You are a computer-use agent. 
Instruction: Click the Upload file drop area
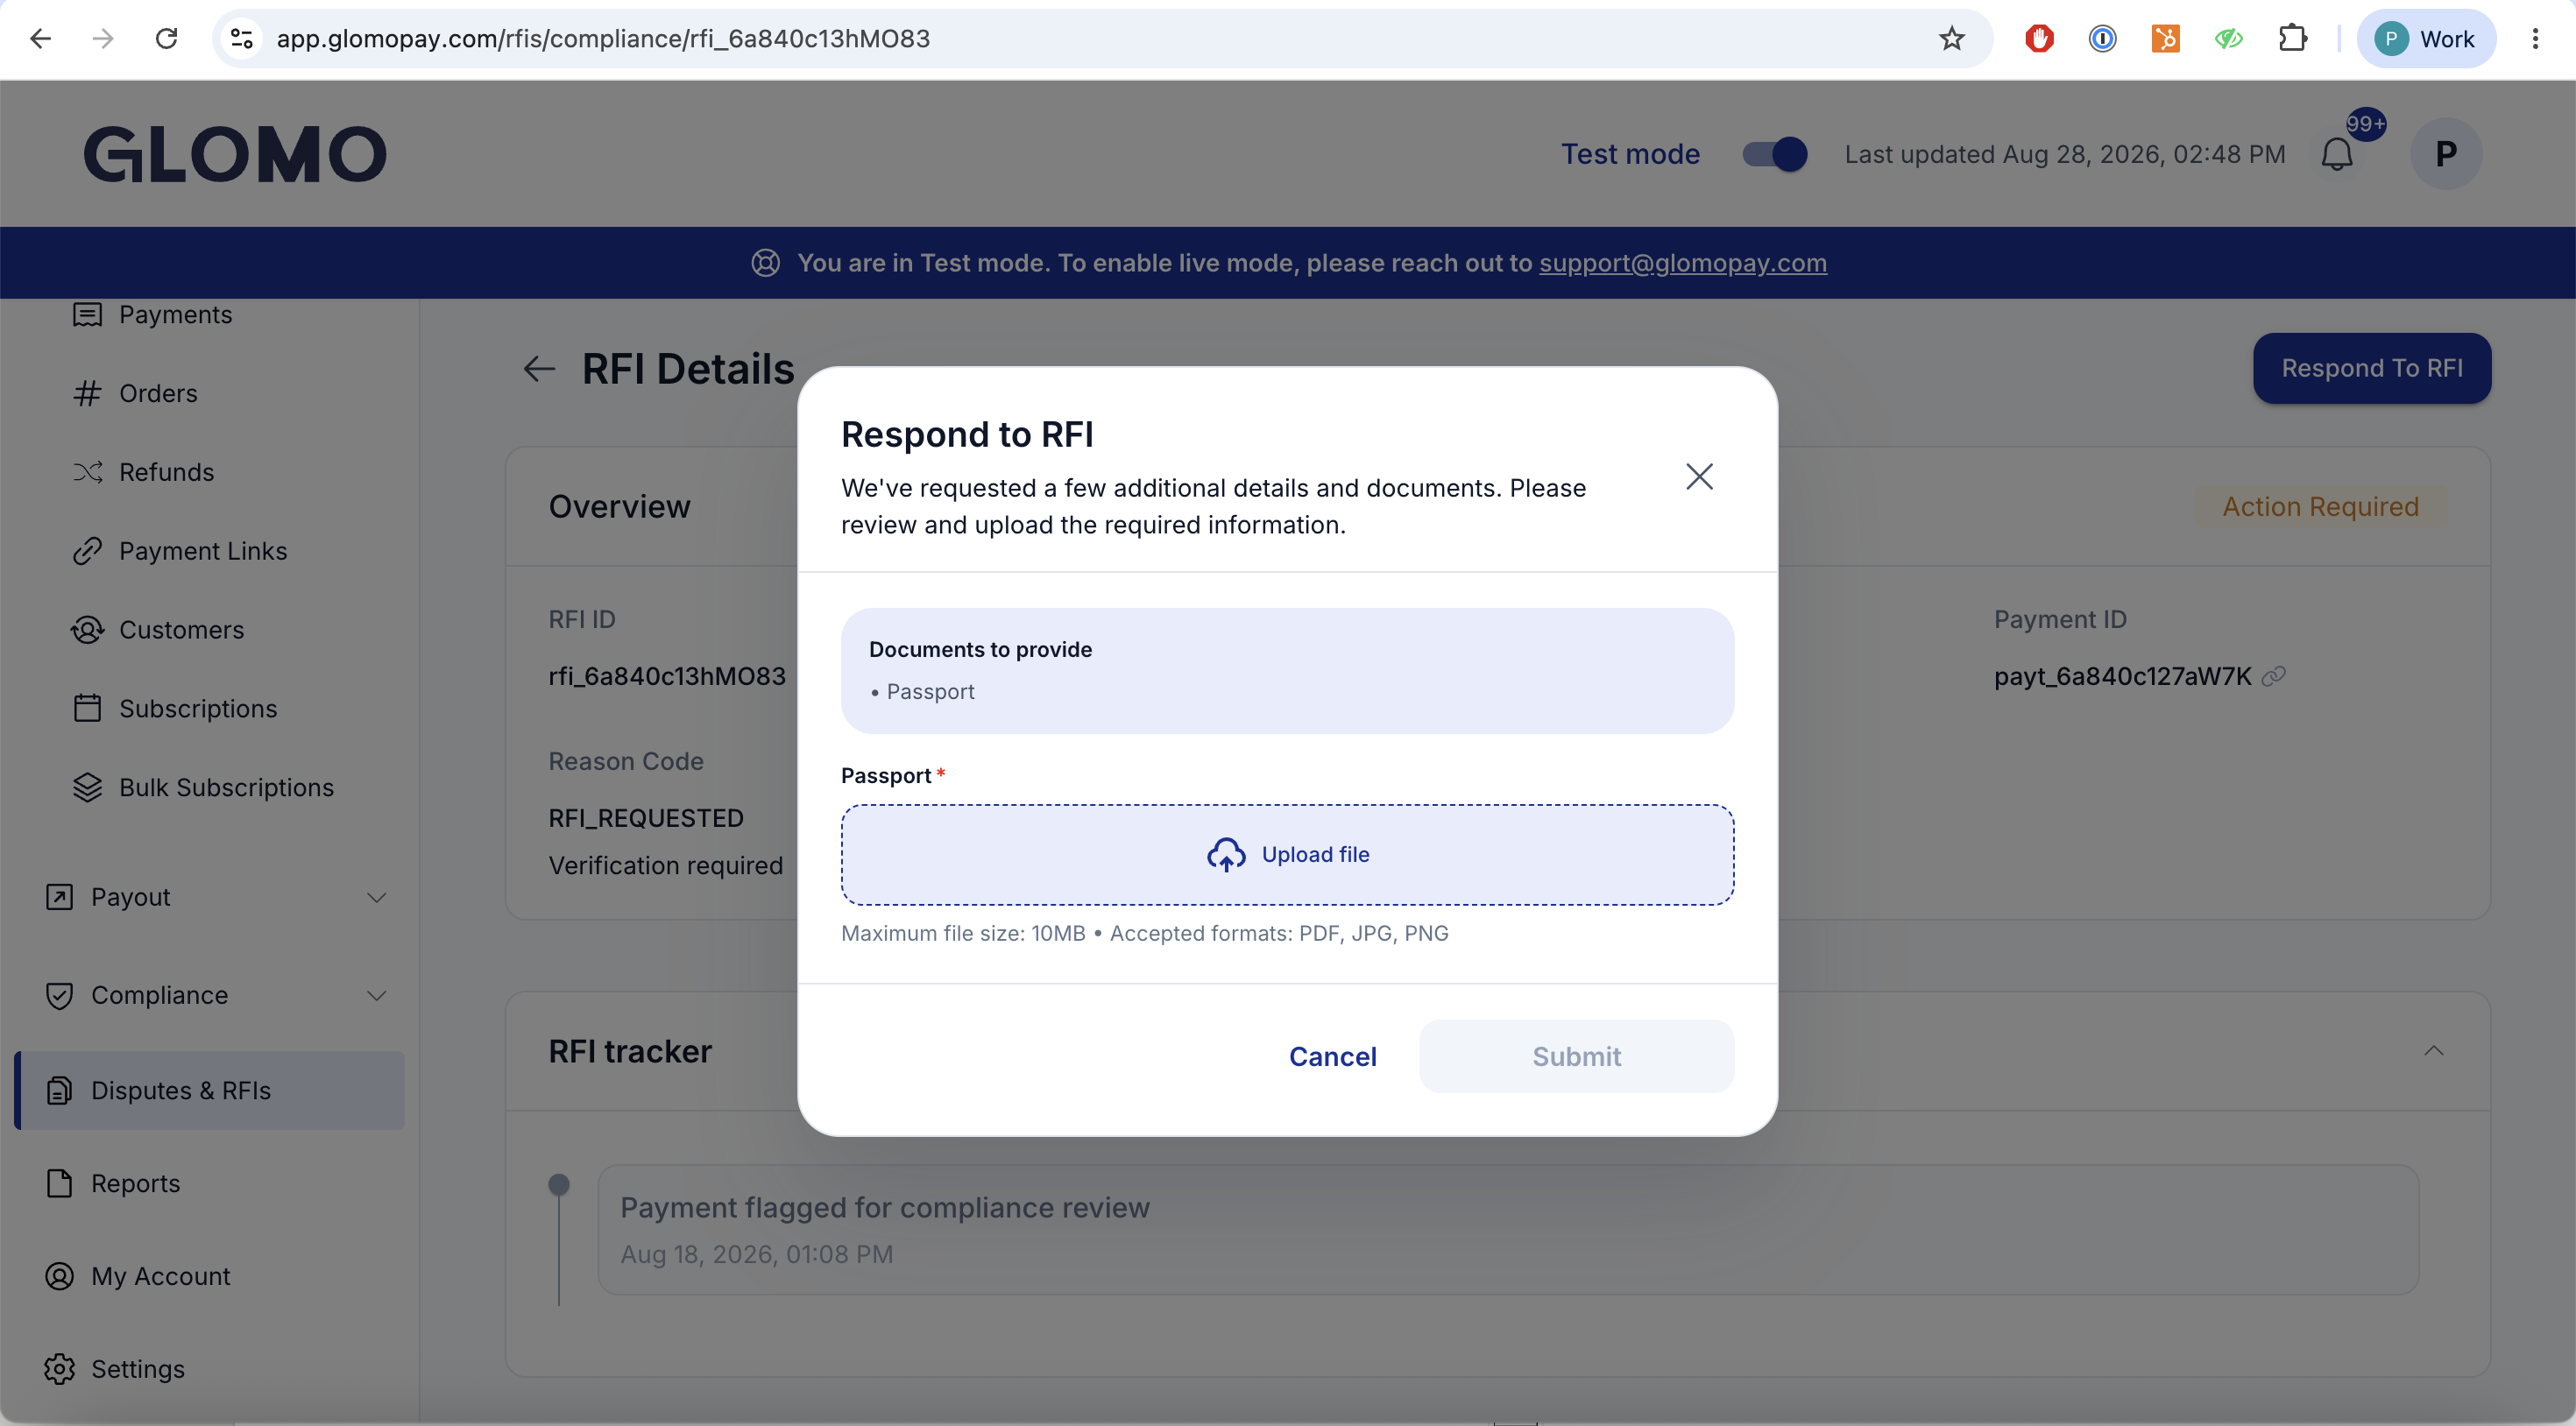pyautogui.click(x=1287, y=855)
